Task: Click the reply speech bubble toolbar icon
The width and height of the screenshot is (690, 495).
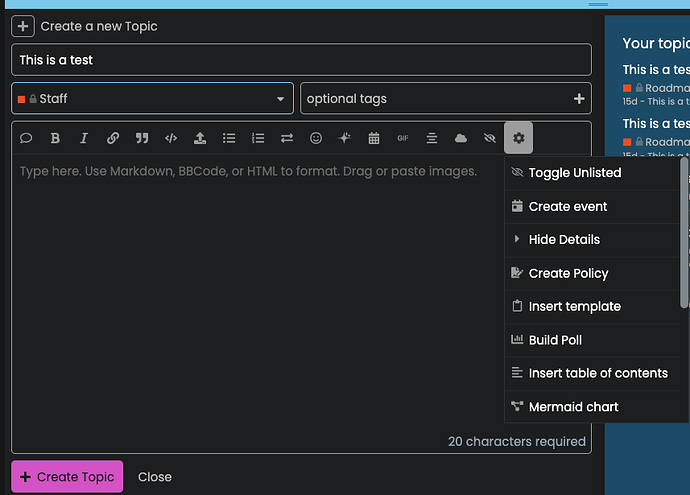Action: tap(26, 138)
